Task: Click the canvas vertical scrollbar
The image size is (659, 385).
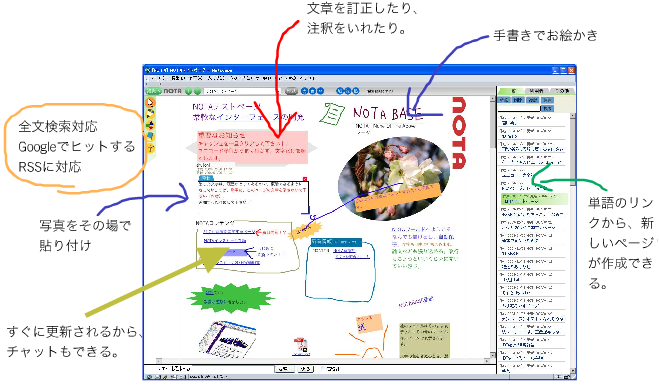Action: (493, 227)
